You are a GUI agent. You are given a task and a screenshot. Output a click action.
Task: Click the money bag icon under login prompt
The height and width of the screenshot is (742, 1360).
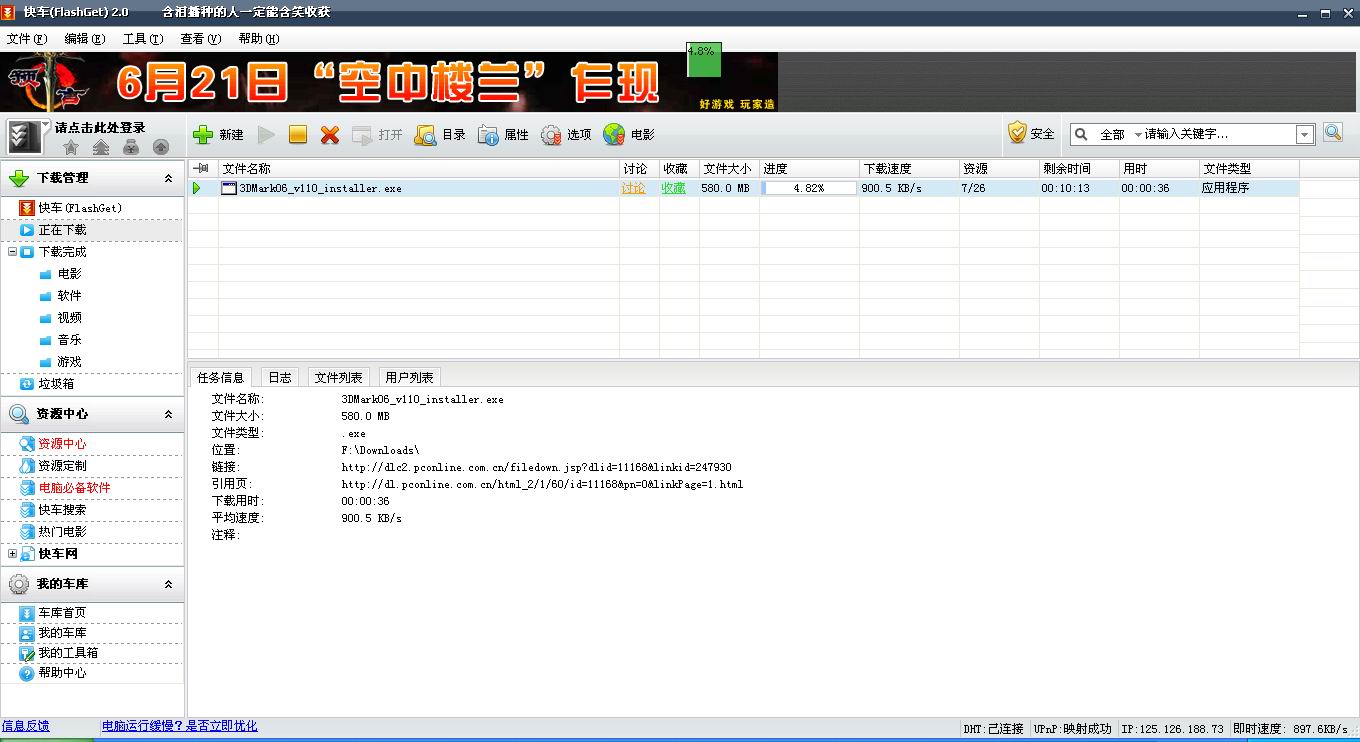131,147
